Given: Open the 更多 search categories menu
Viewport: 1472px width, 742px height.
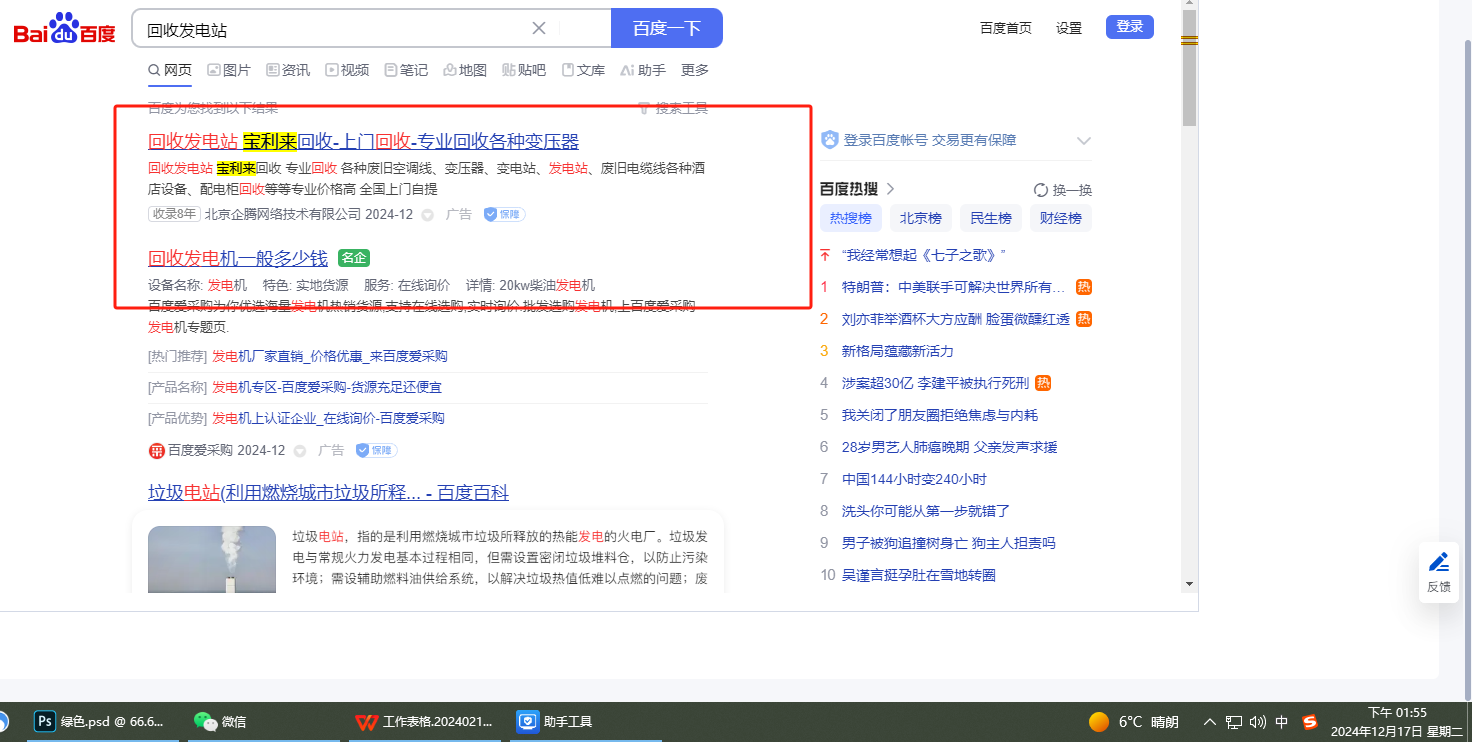Looking at the screenshot, I should coord(694,70).
